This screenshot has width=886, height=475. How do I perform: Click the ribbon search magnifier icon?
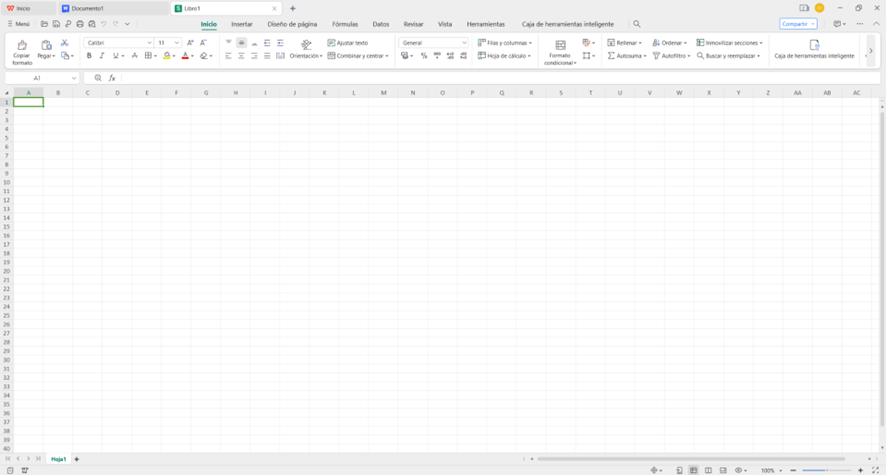(x=637, y=24)
